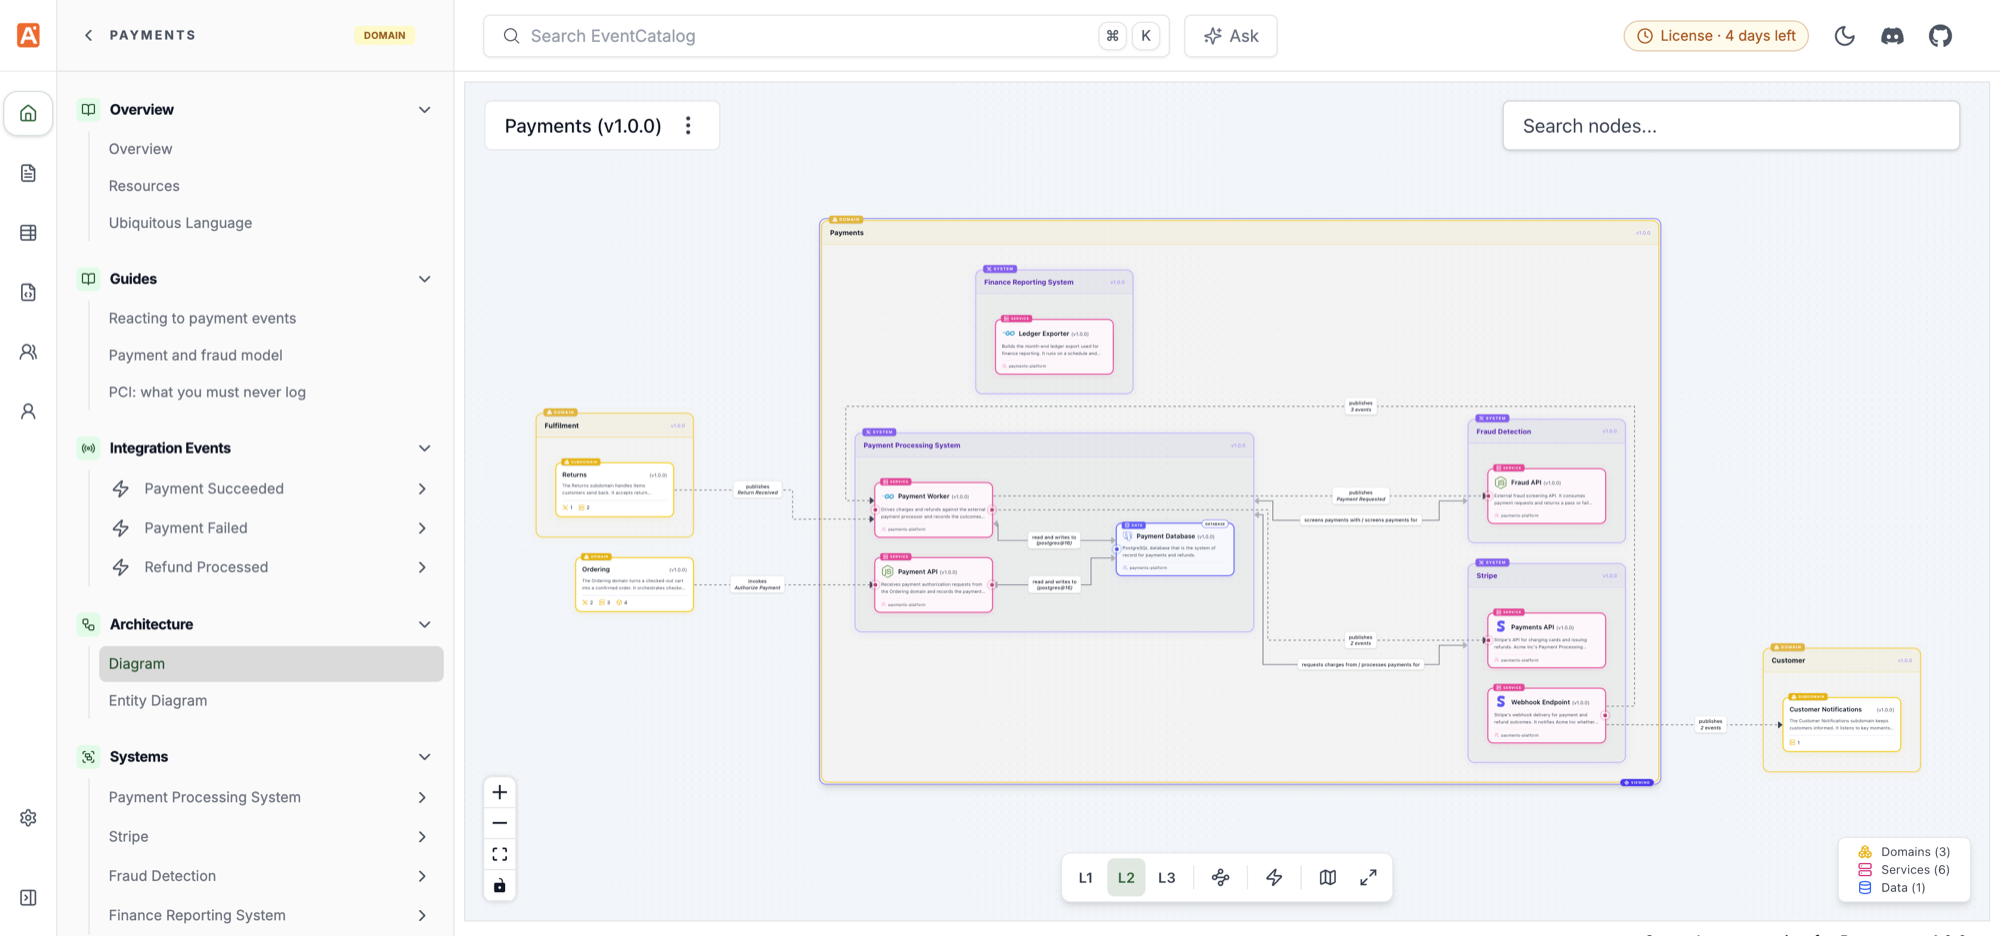Open Resources in the Overview section
This screenshot has height=936, width=2000.
pyautogui.click(x=144, y=186)
